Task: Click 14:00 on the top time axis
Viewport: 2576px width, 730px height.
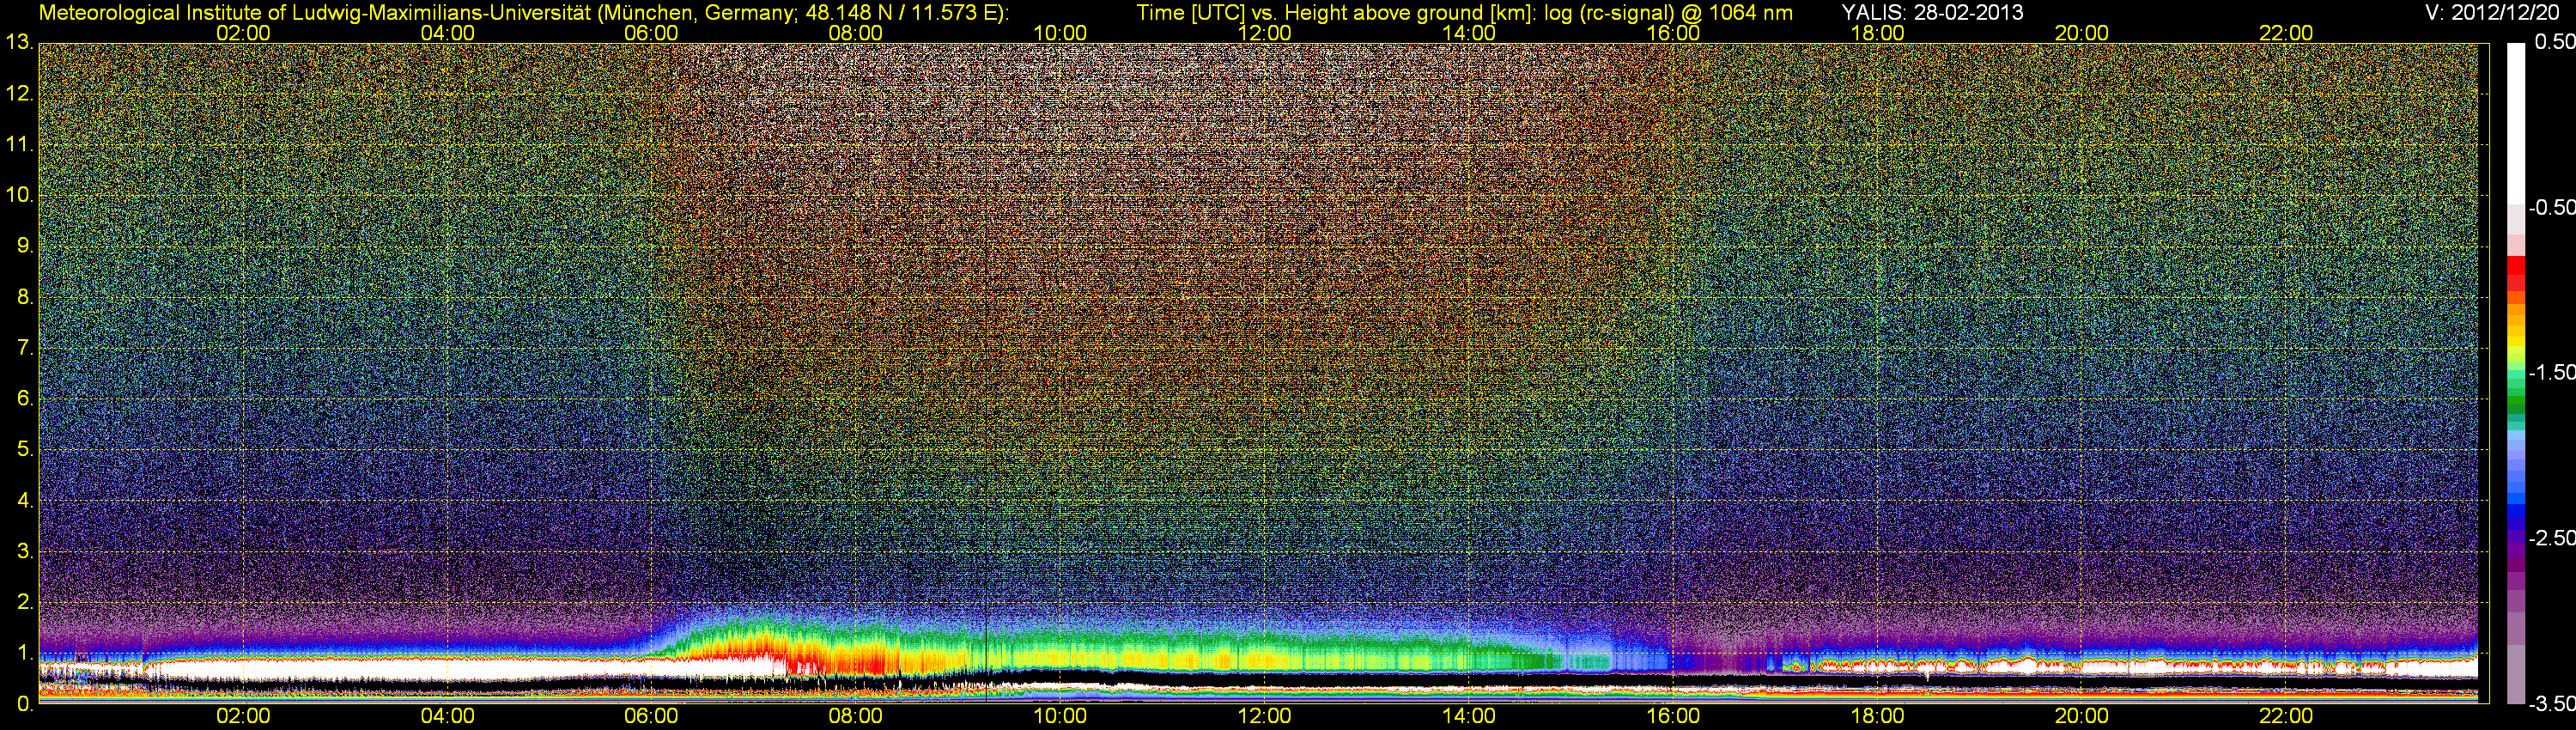Action: click(1469, 33)
